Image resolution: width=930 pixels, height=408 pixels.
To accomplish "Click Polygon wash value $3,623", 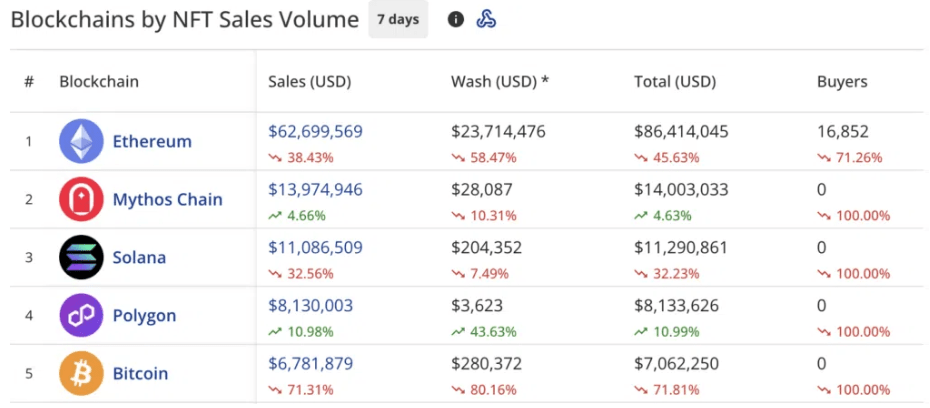I will pyautogui.click(x=477, y=305).
